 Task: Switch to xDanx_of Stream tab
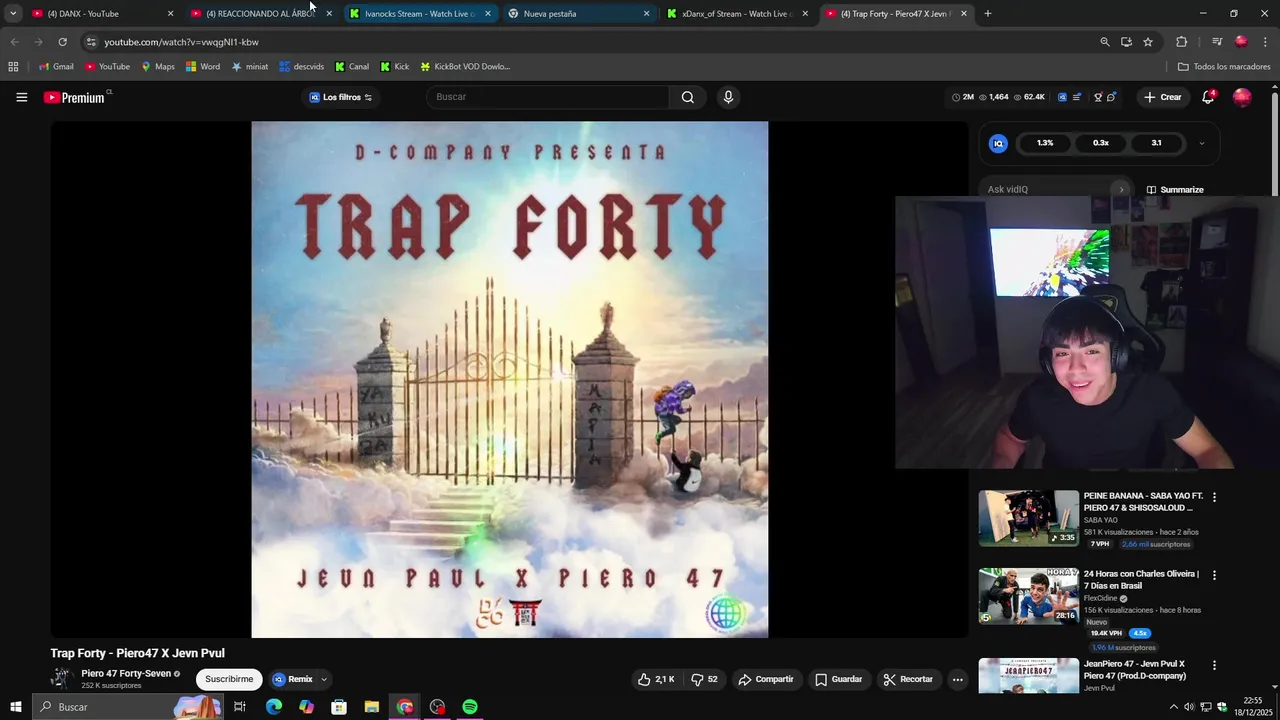(737, 13)
